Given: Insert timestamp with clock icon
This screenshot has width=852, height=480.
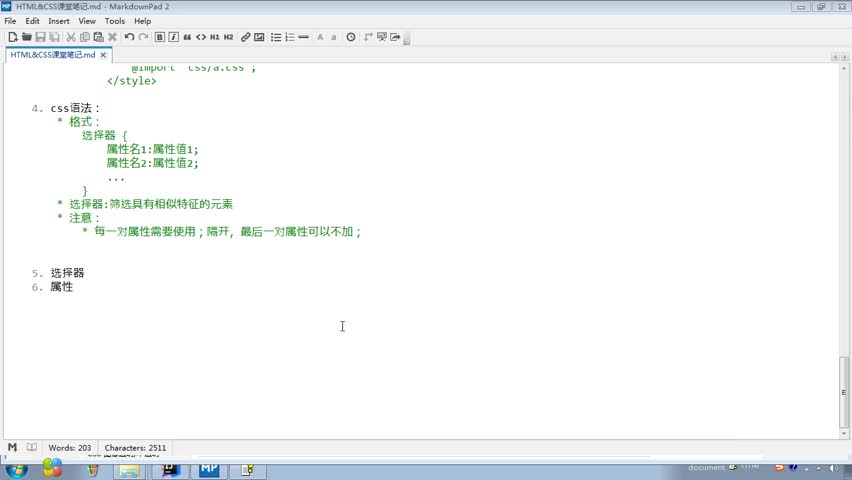Looking at the screenshot, I should (351, 37).
